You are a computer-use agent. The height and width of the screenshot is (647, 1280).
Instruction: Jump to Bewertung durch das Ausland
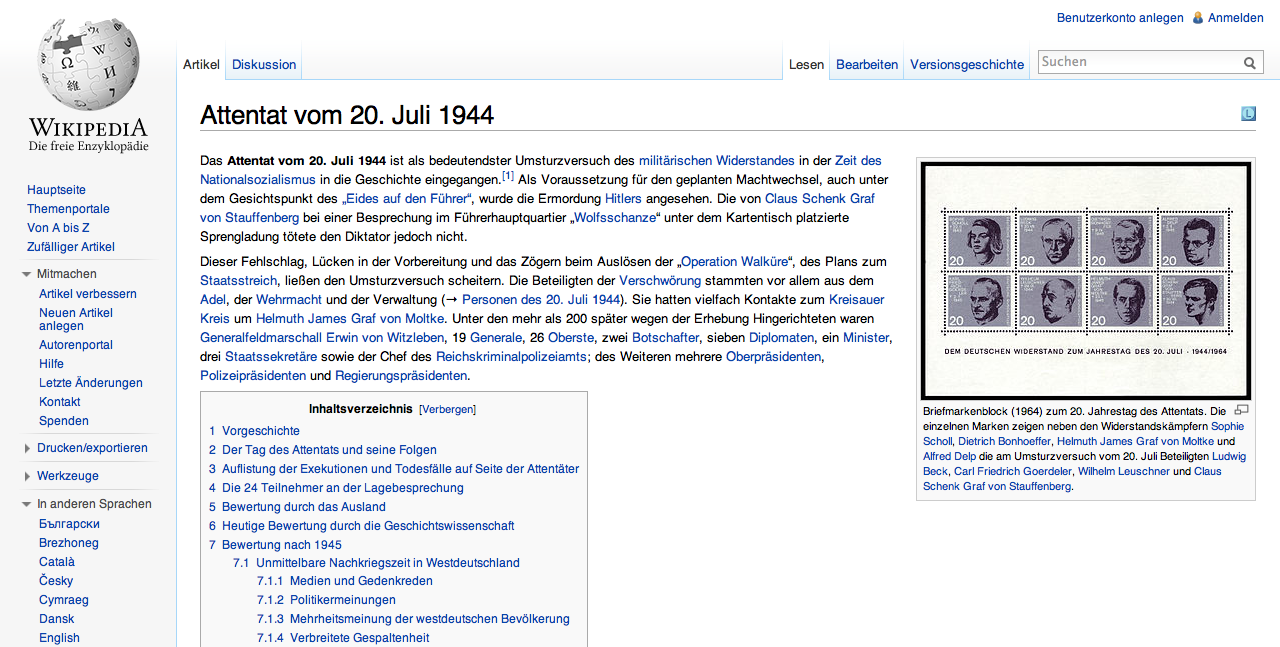coord(297,507)
